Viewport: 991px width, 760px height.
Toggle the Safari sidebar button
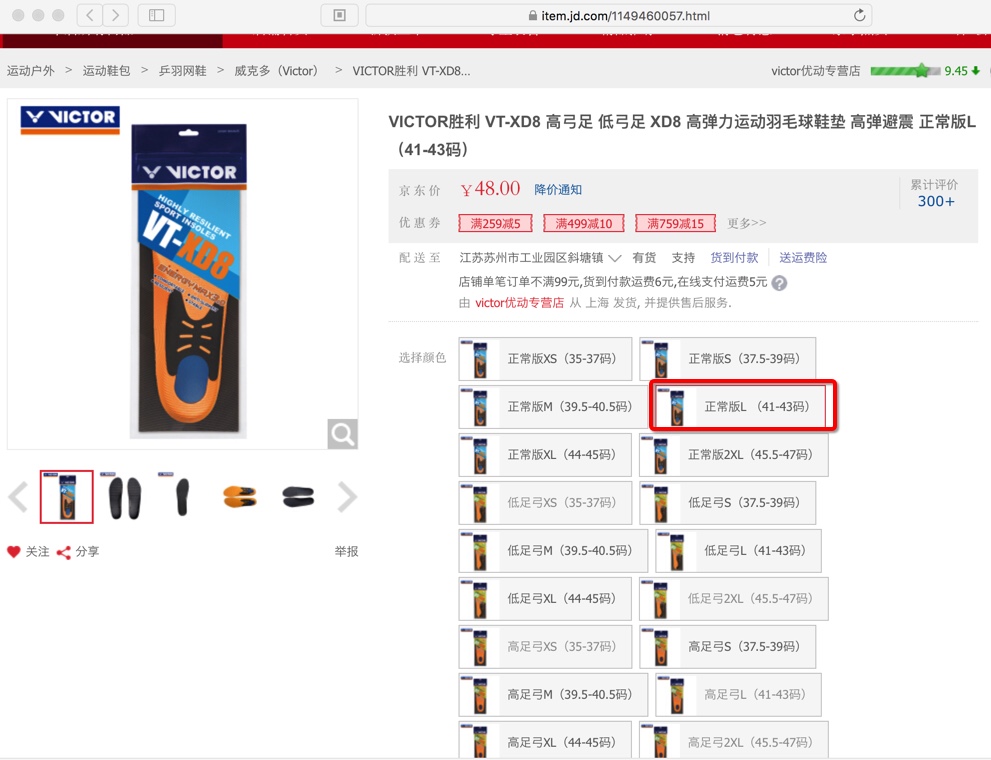pyautogui.click(x=157, y=15)
